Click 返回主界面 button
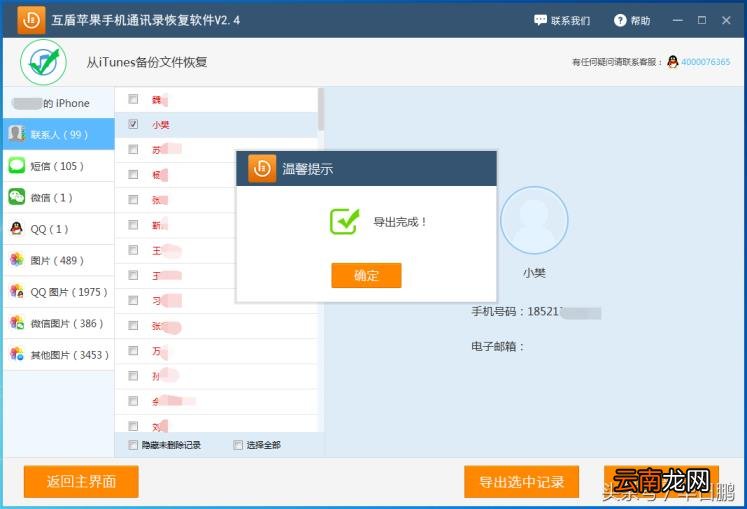747x509 pixels. (81, 481)
